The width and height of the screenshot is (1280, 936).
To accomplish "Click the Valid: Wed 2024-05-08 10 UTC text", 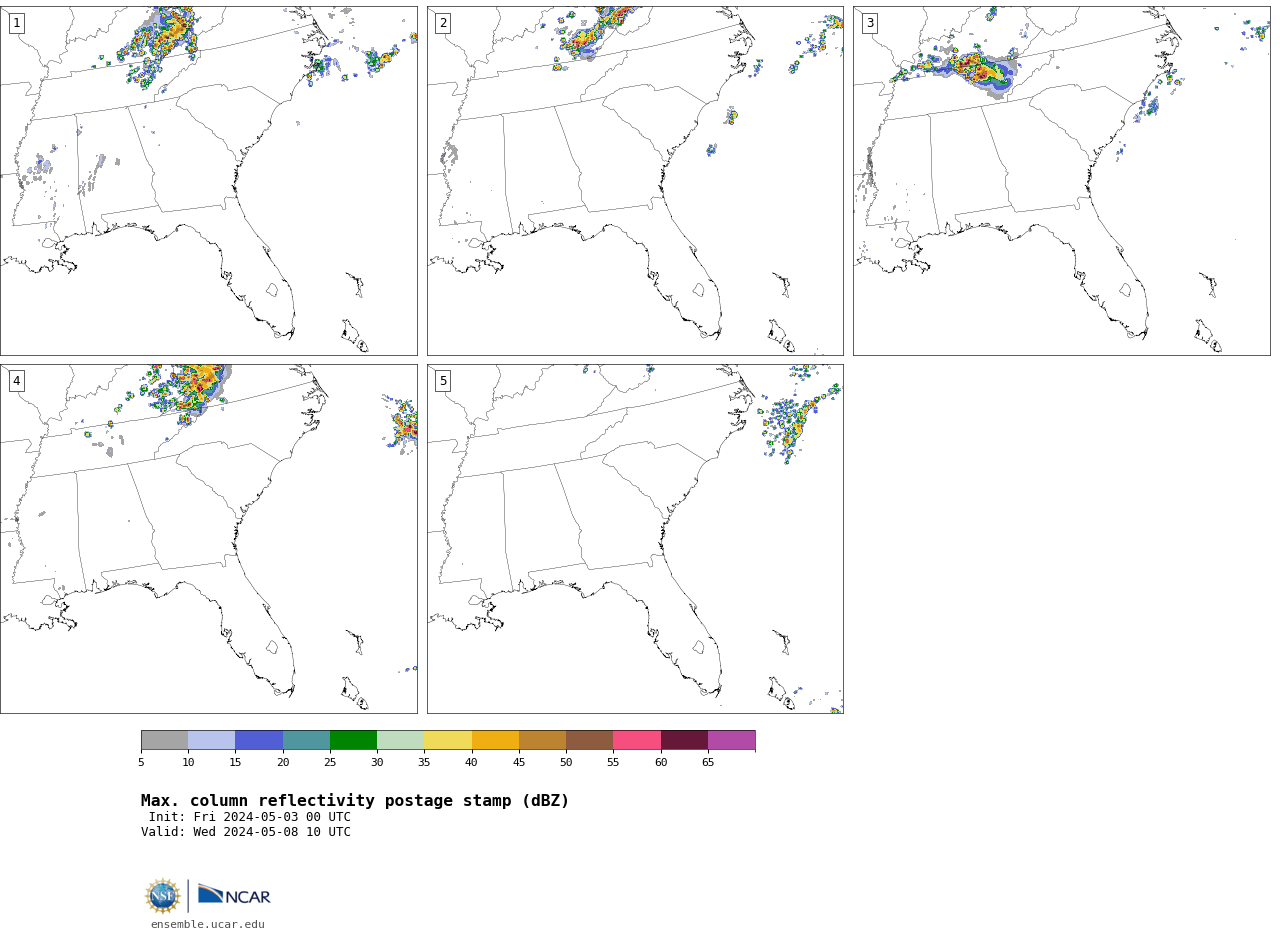I will (246, 832).
